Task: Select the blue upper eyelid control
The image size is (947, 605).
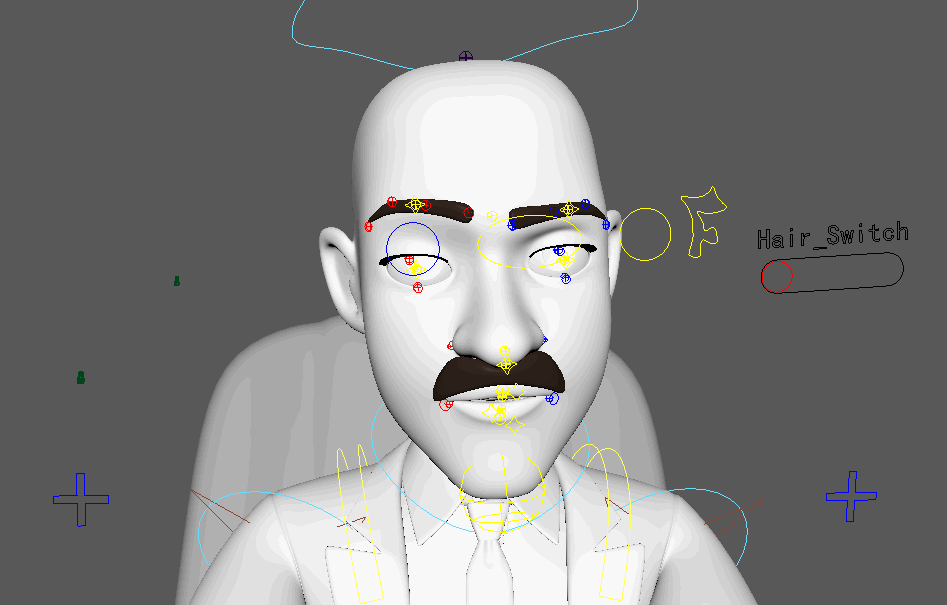Action: click(559, 251)
